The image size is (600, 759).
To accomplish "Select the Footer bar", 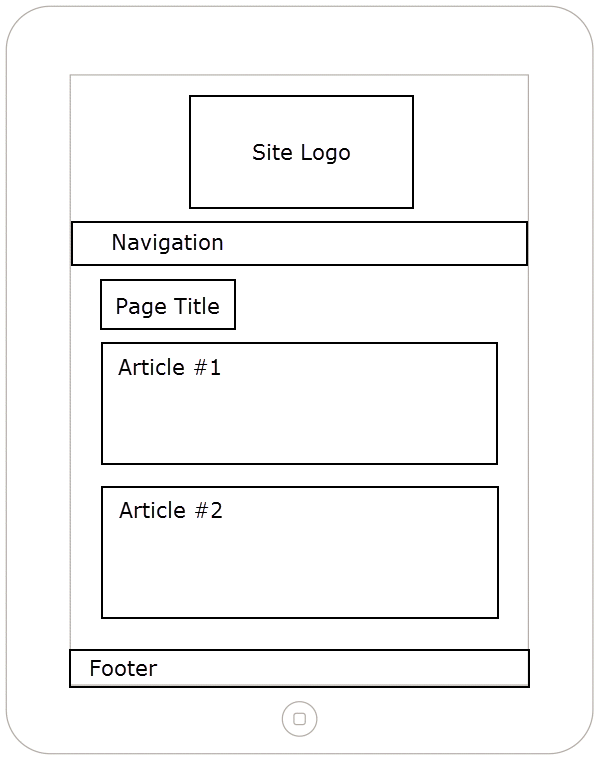I will click(299, 669).
